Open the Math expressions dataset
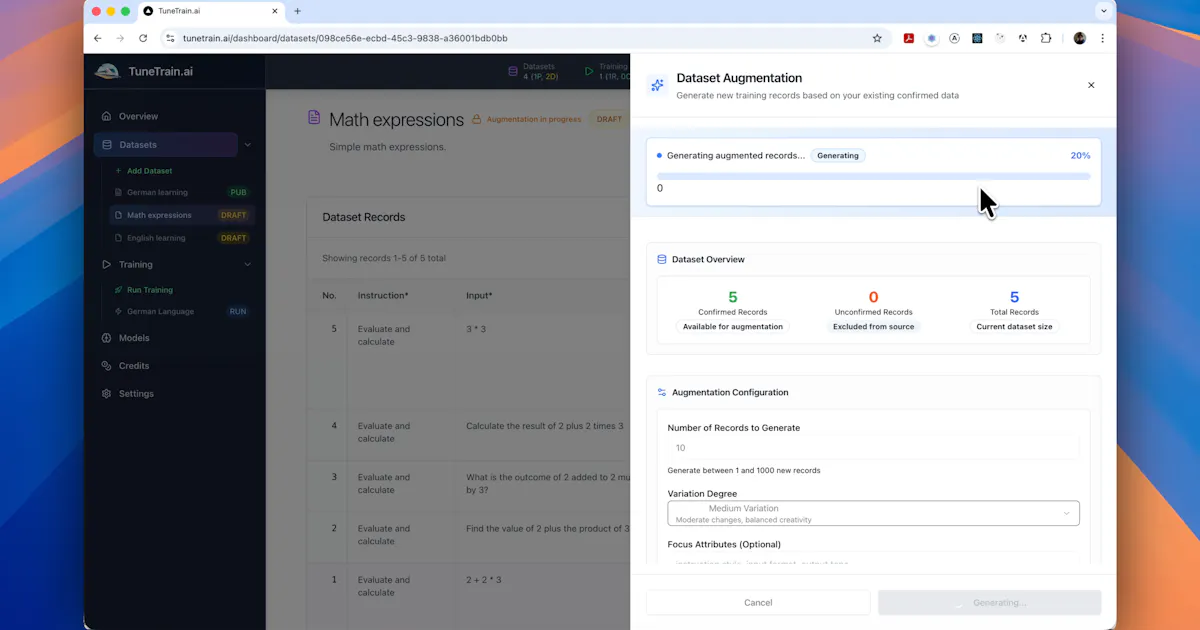1200x630 pixels. pyautogui.click(x=182, y=215)
